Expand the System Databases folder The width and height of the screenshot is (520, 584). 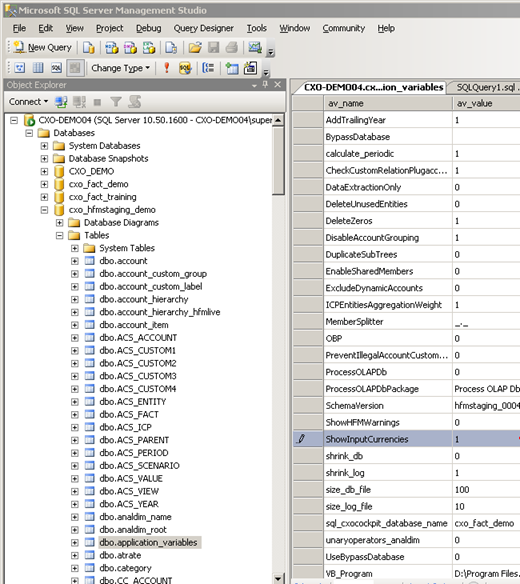pos(44,146)
